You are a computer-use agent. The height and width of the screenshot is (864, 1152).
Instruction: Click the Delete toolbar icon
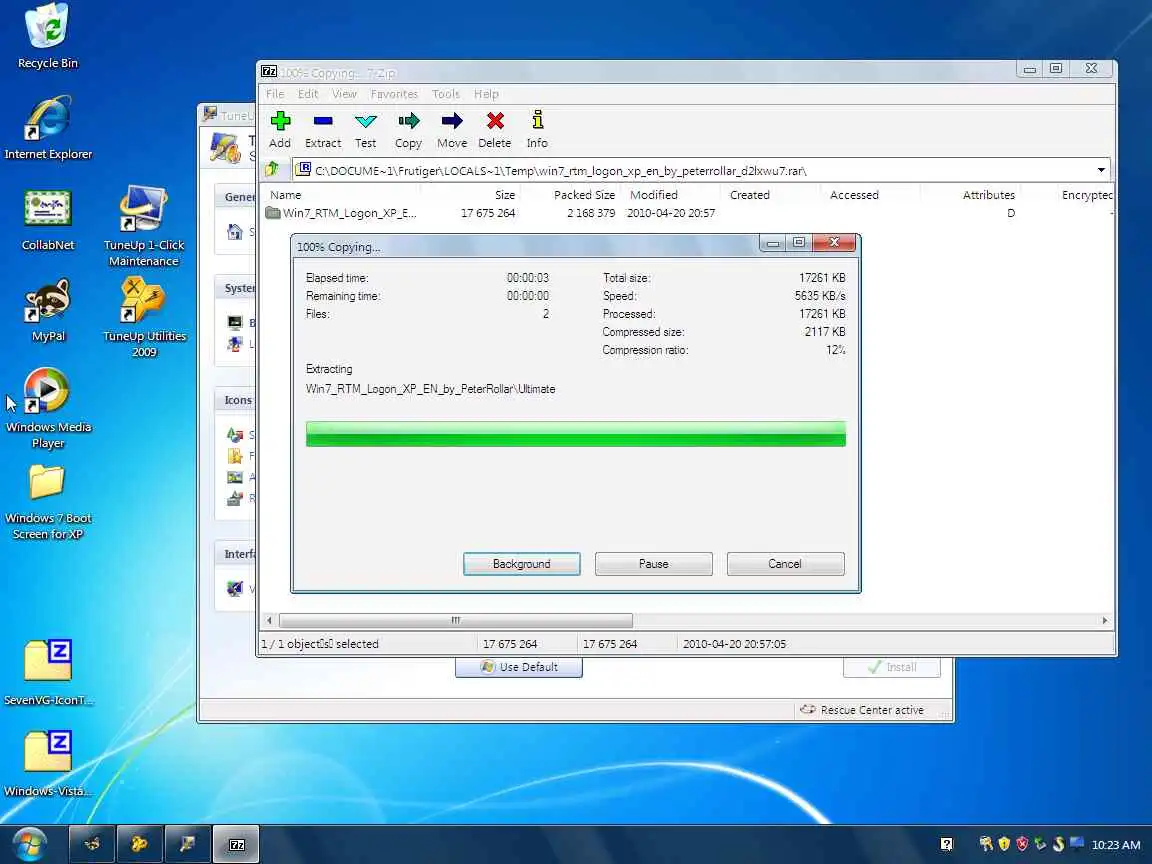pos(494,129)
